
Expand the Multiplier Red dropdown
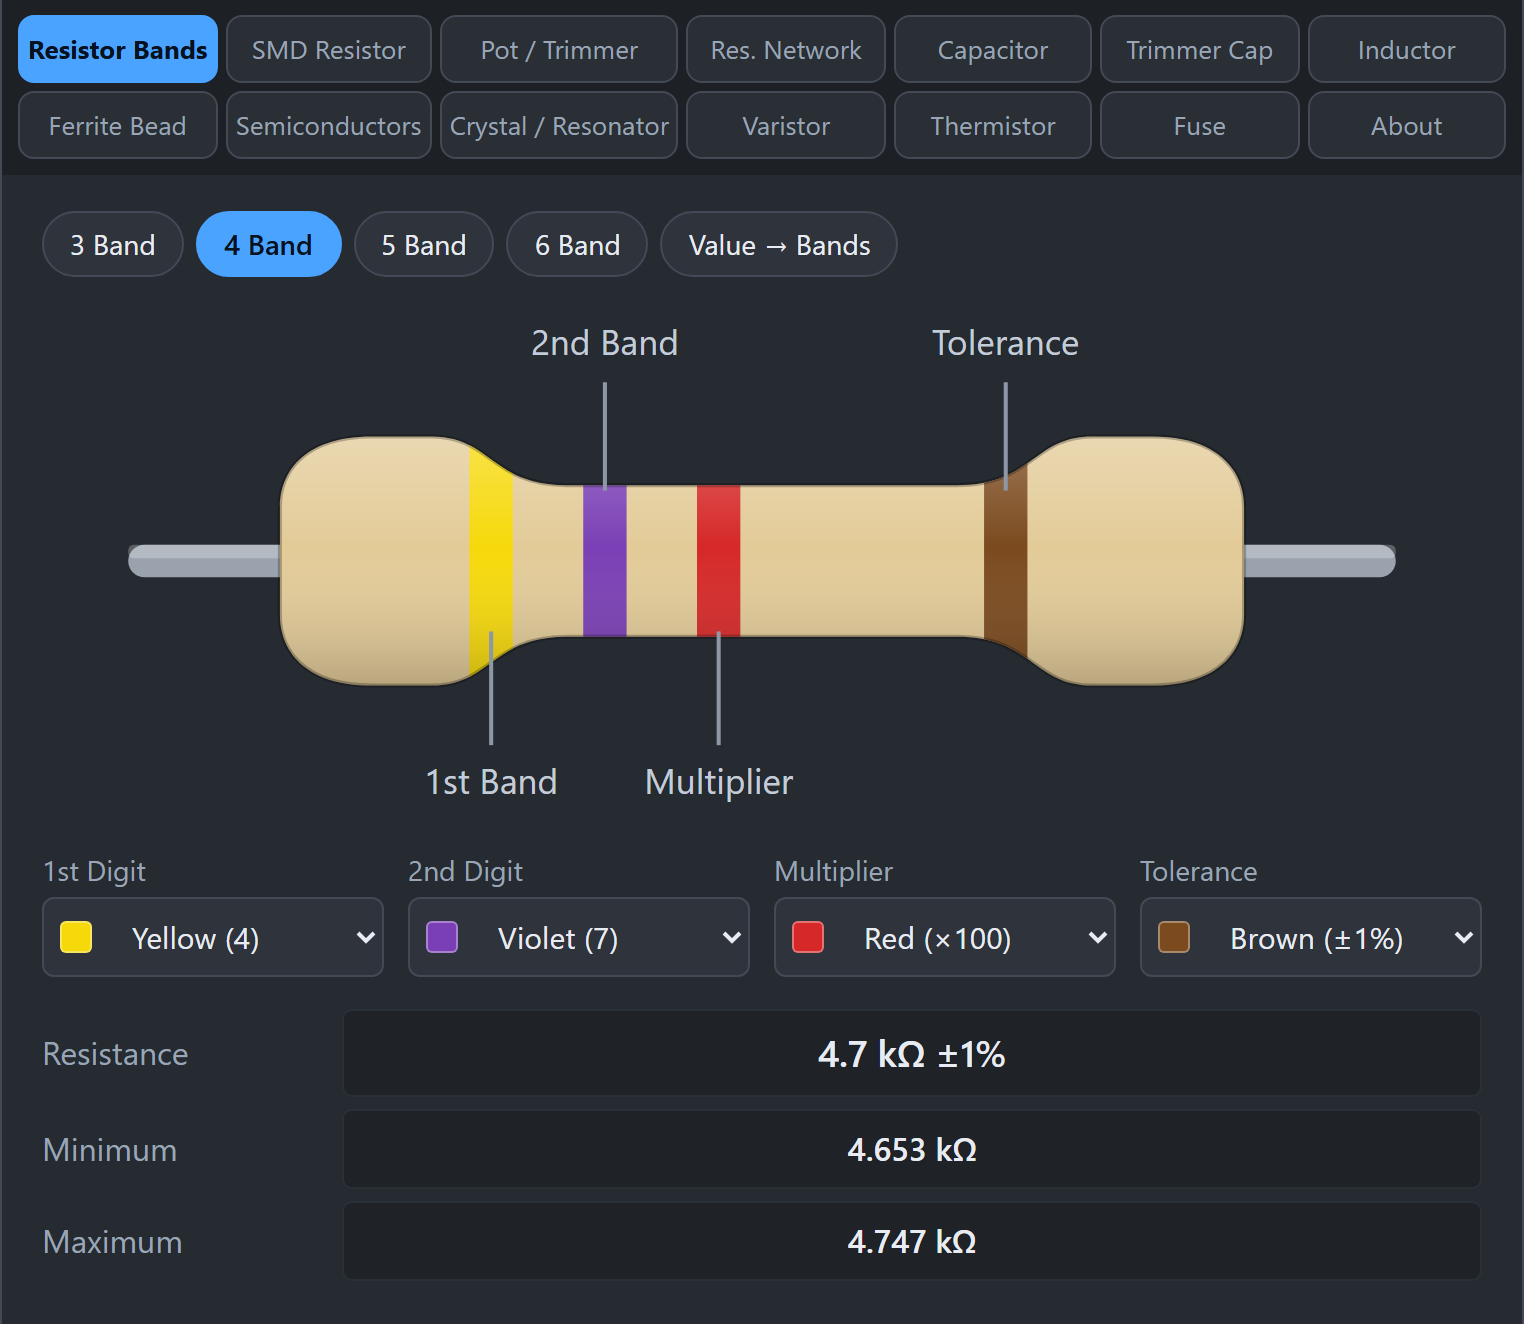tap(945, 937)
